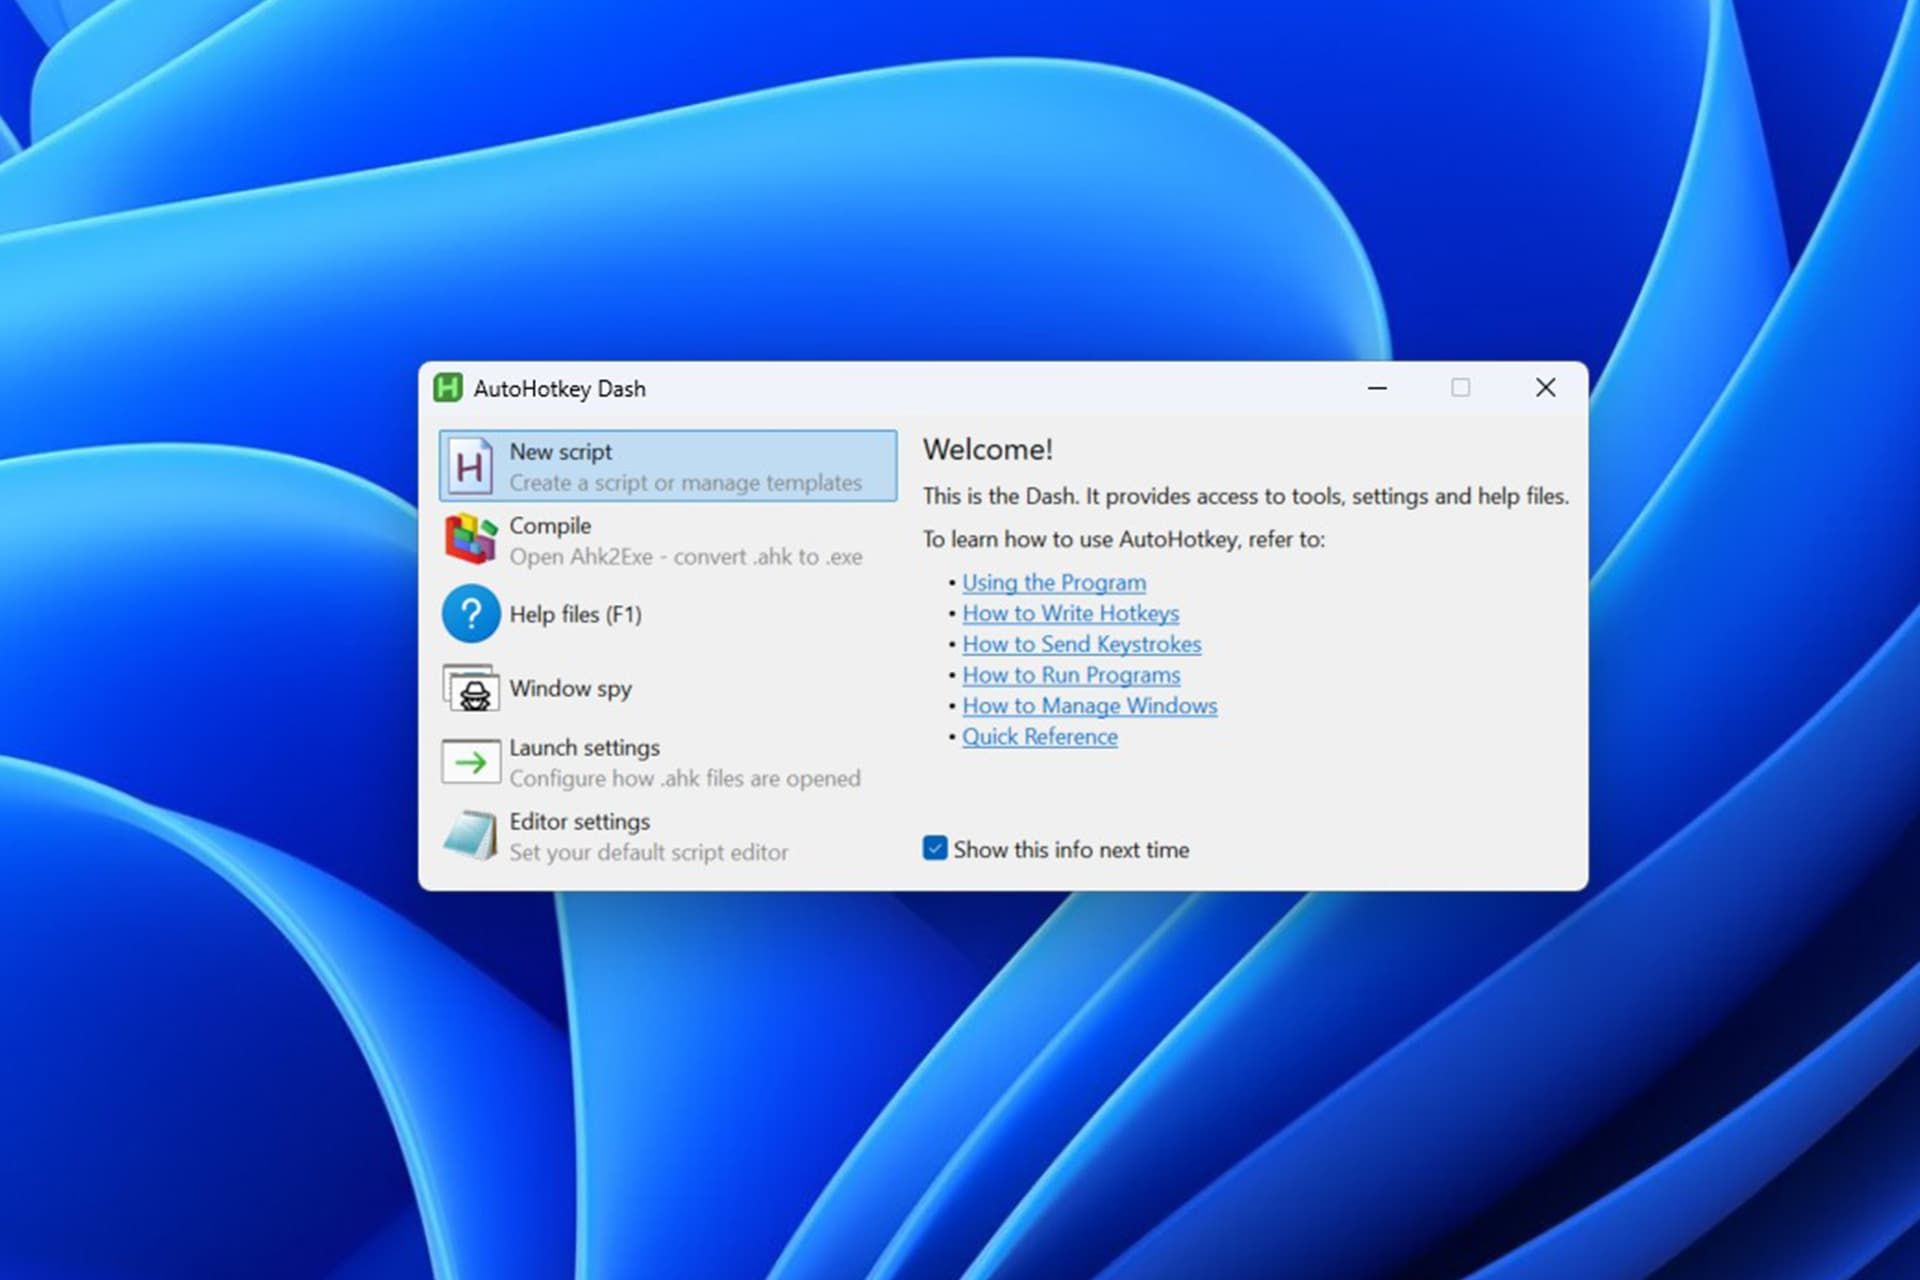Click 'Create a script or manage templates' text
The image size is (1920, 1280).
686,483
